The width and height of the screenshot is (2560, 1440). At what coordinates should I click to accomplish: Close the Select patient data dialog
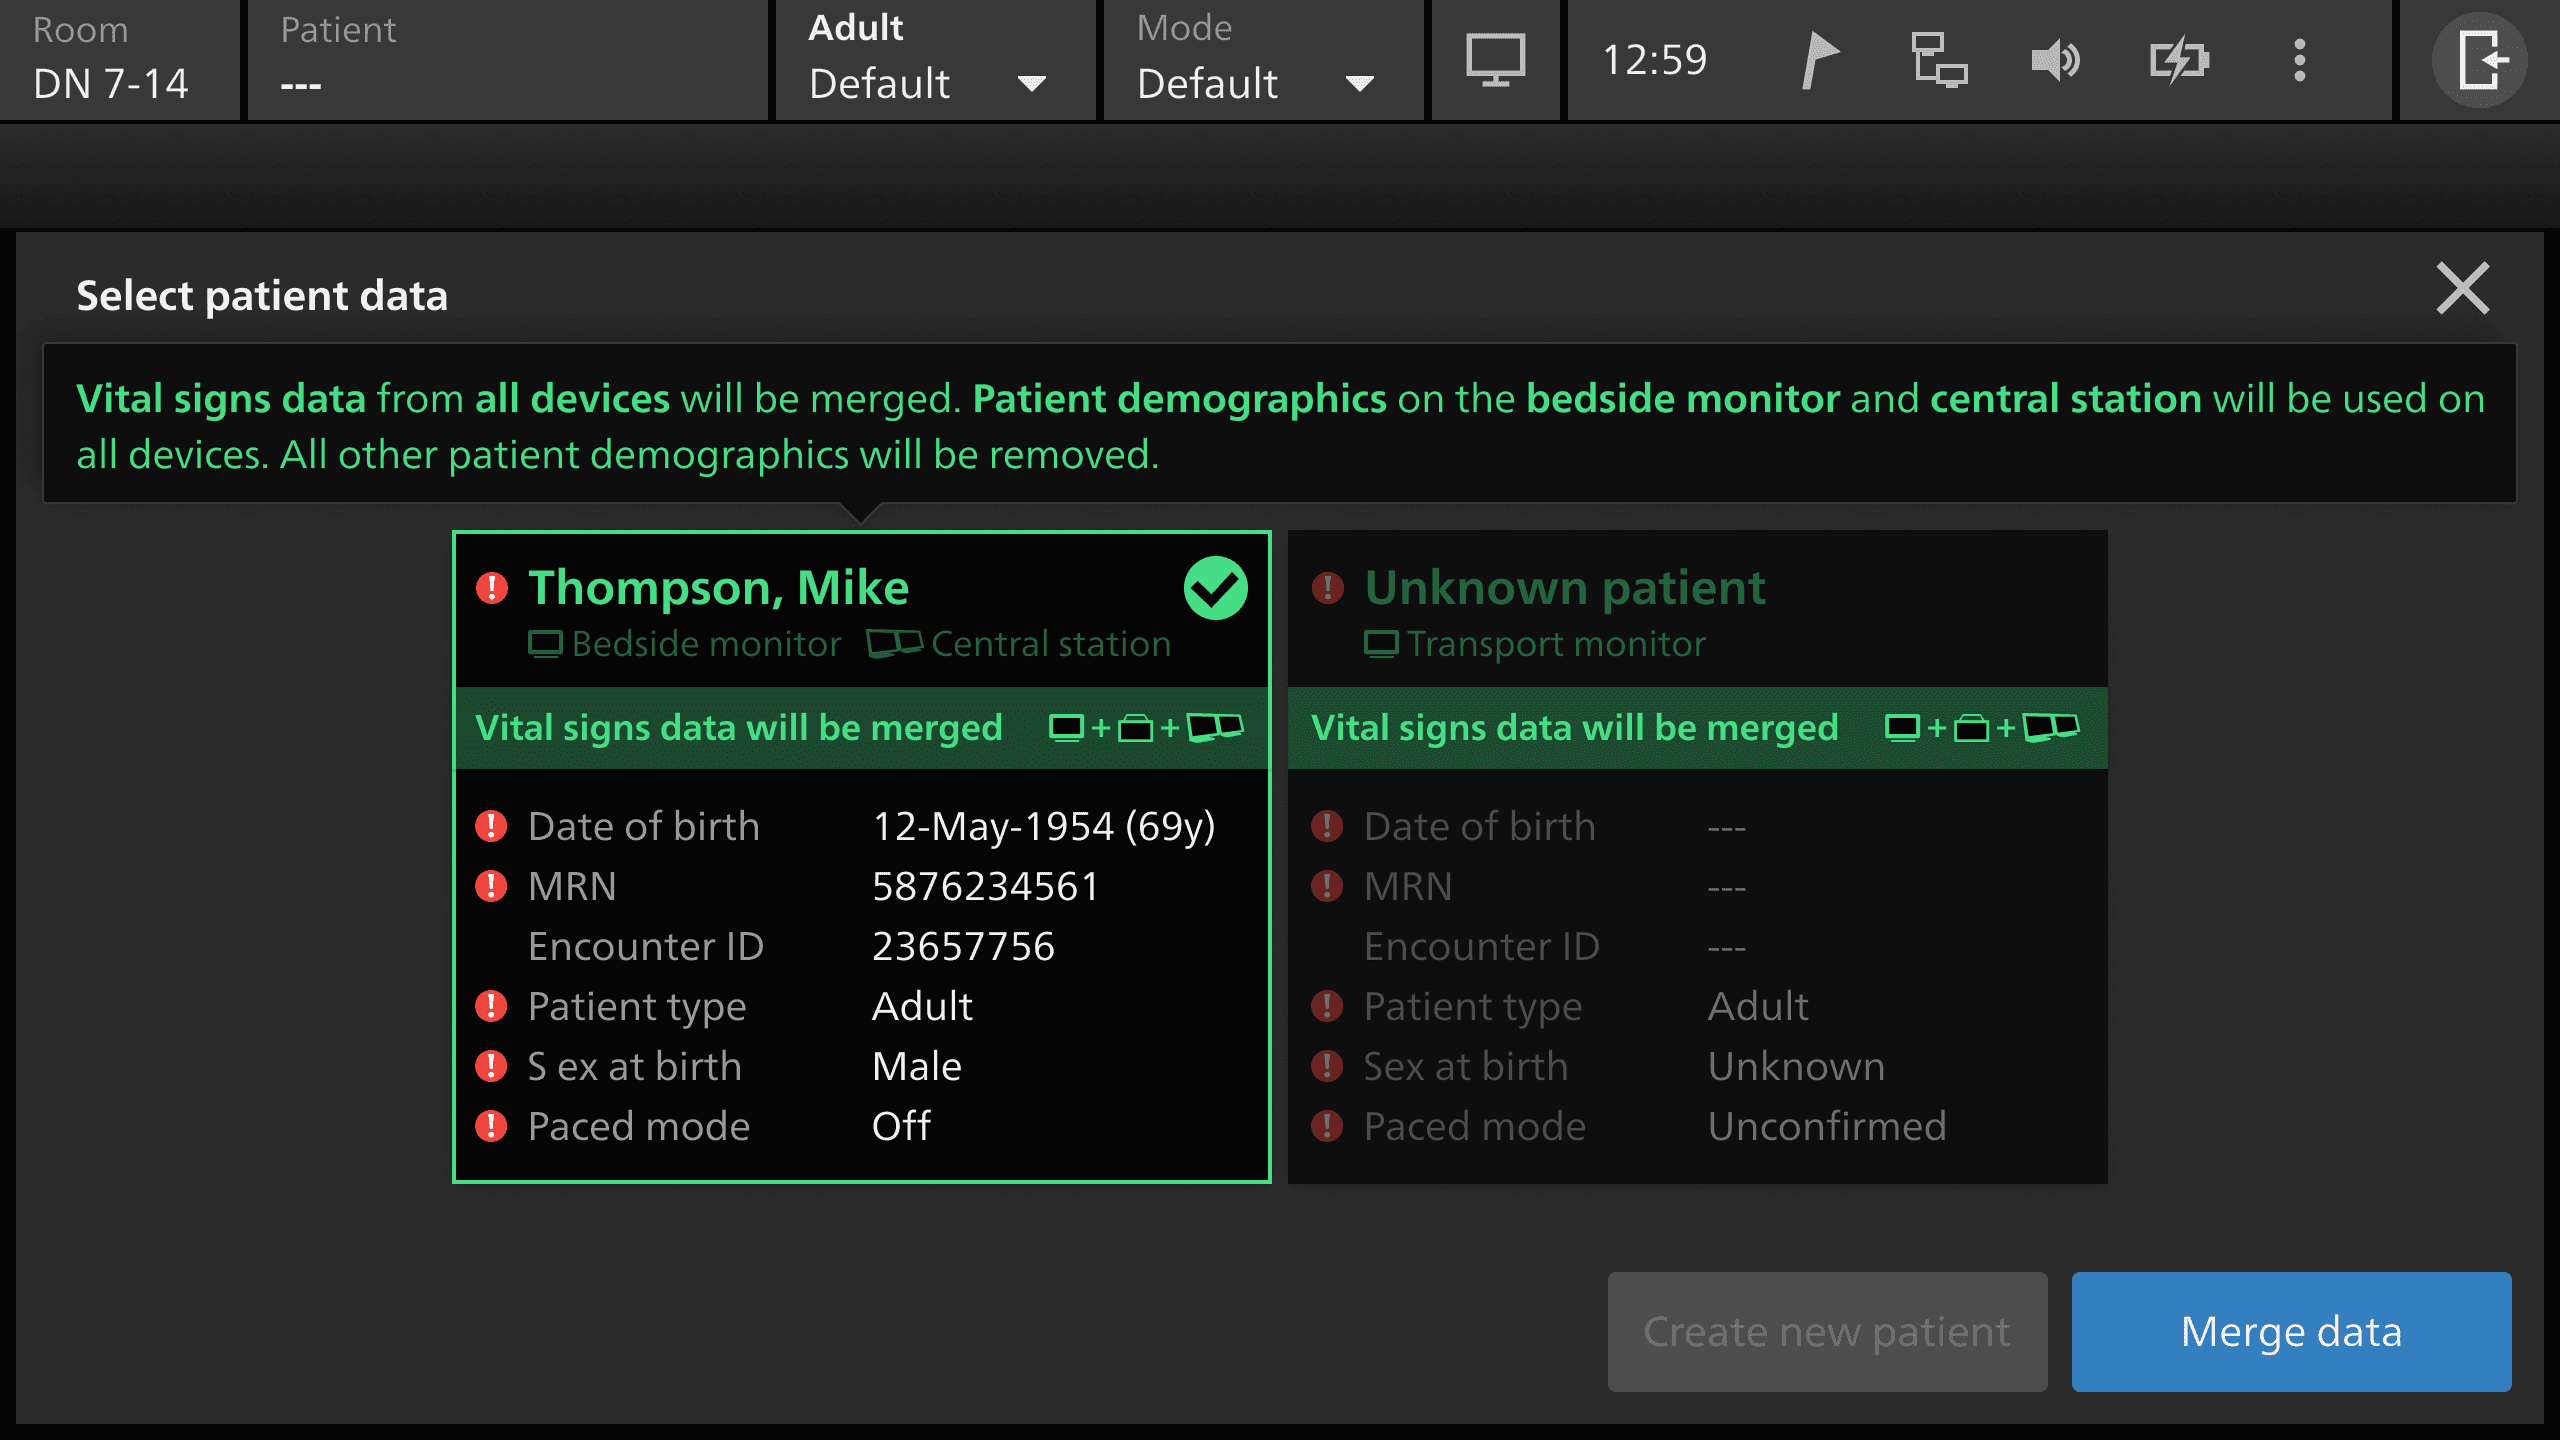(x=2462, y=289)
